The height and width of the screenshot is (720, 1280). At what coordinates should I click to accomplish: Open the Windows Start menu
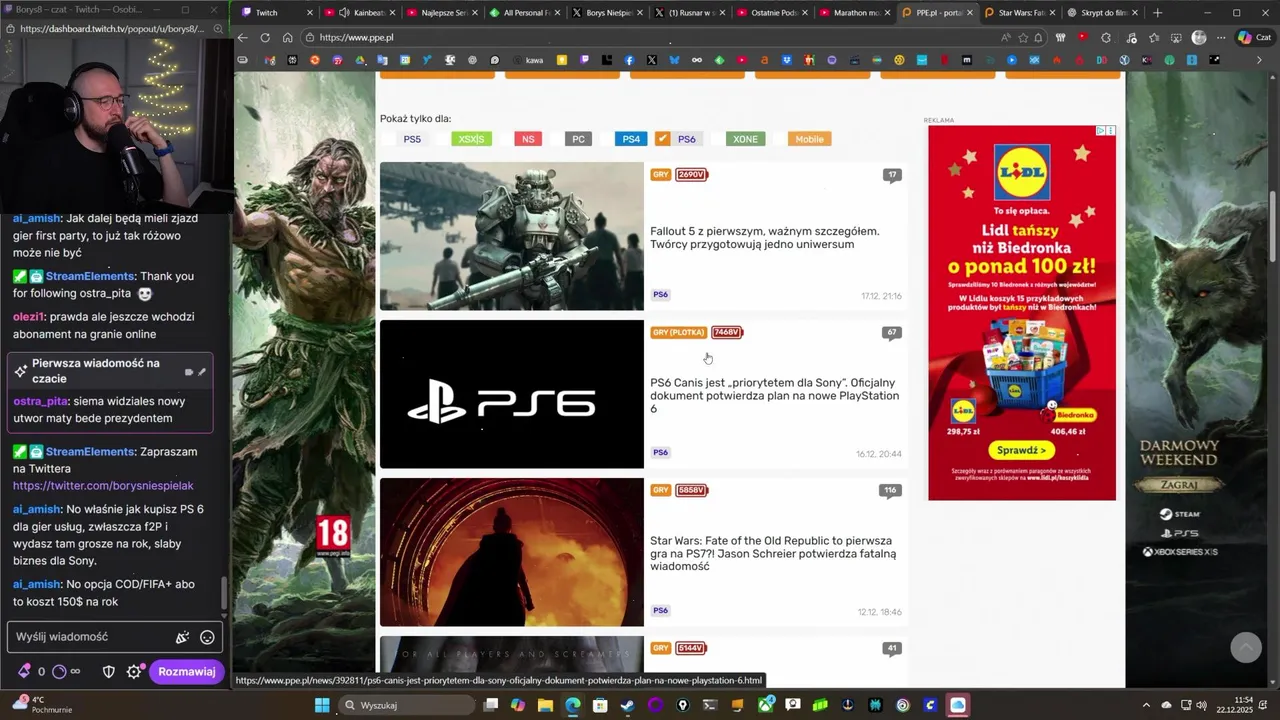322,705
